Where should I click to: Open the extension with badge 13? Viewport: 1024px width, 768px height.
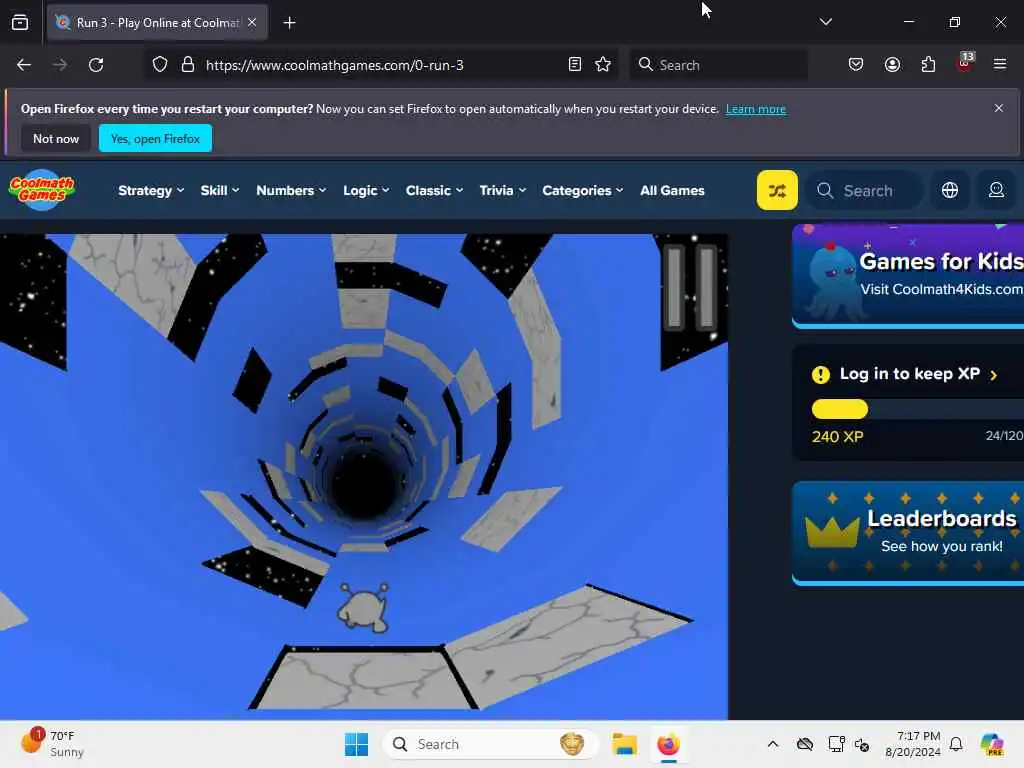point(965,63)
